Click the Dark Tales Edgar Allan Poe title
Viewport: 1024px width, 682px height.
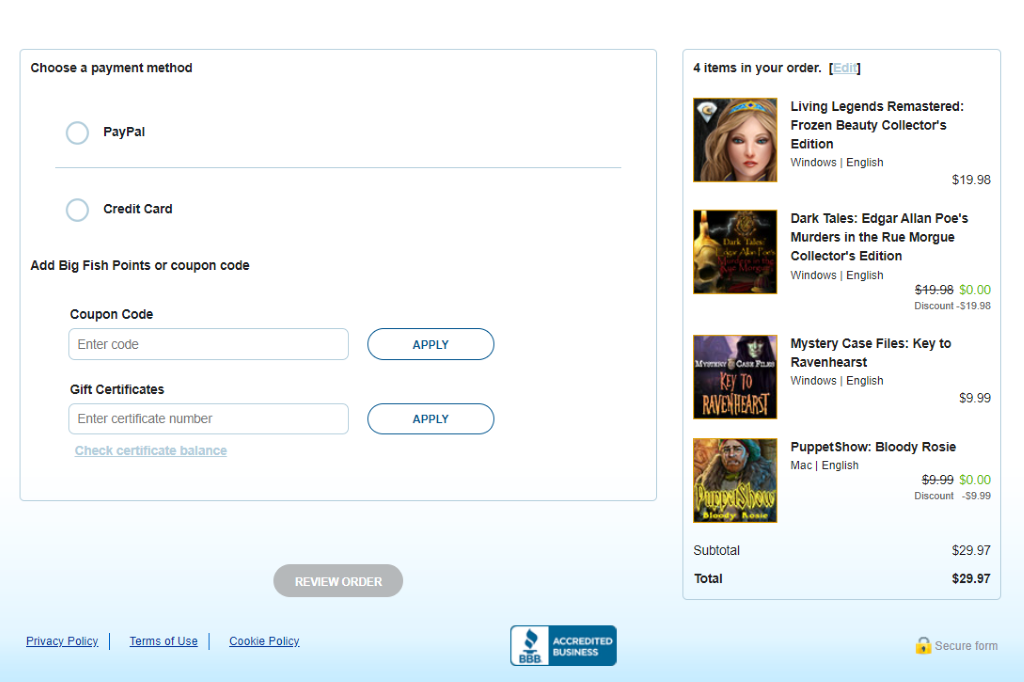point(879,236)
